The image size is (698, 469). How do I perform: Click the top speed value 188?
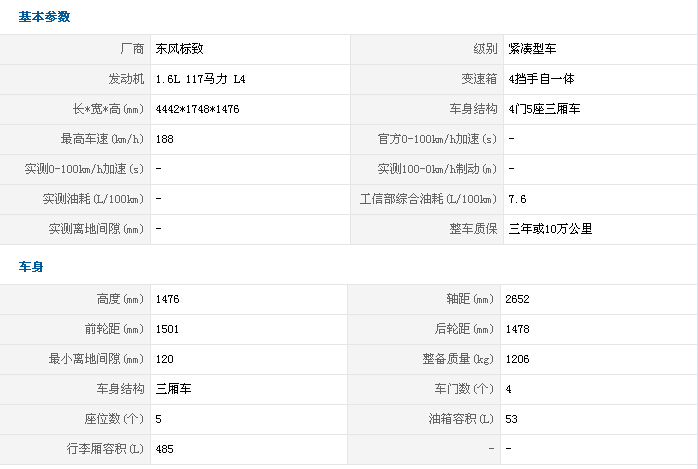[x=164, y=139]
